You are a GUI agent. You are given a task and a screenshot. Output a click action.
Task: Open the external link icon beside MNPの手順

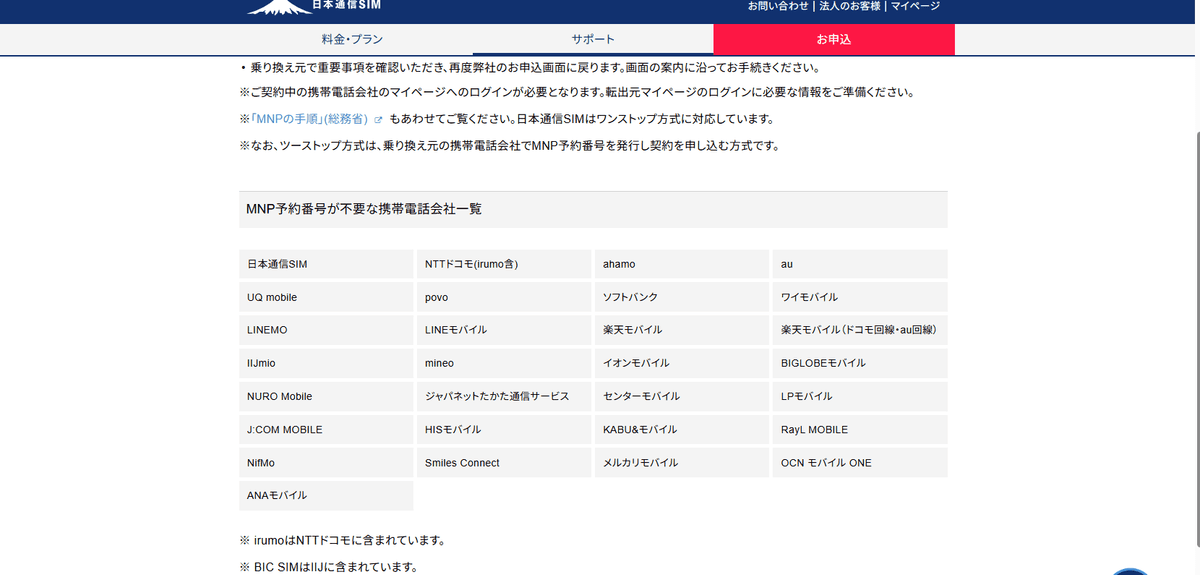point(379,120)
